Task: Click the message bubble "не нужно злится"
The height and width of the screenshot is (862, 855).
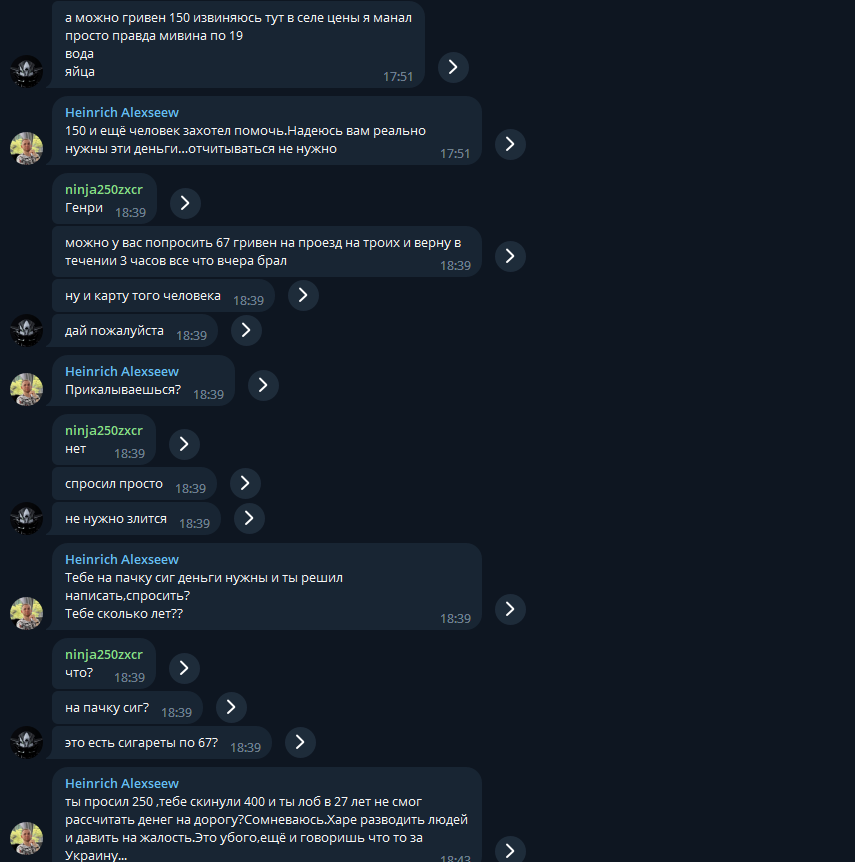Action: [x=135, y=518]
